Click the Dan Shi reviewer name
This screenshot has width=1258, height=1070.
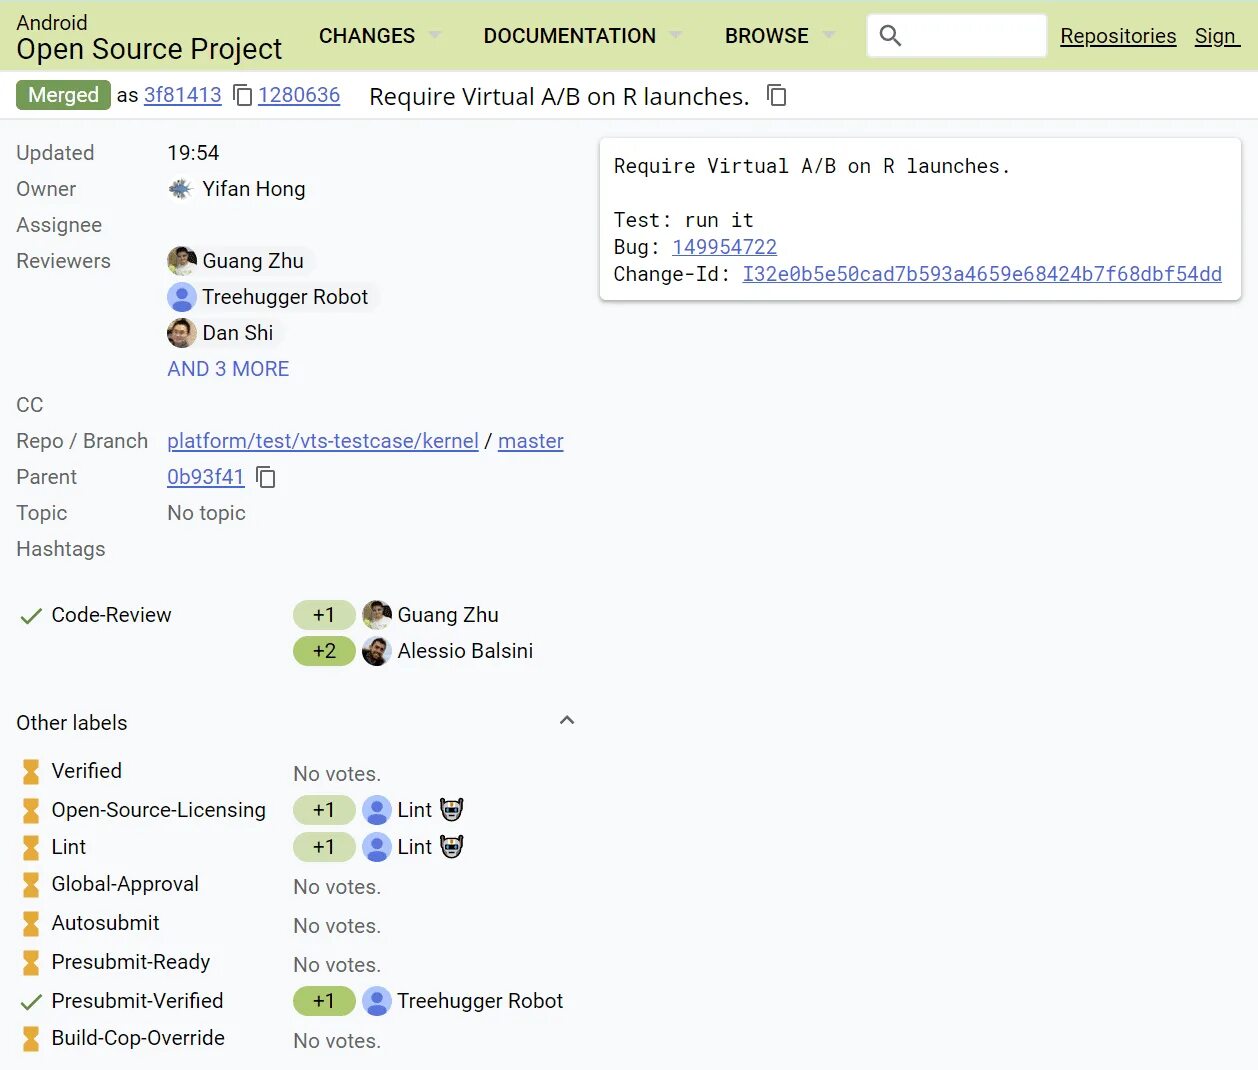[x=238, y=333]
